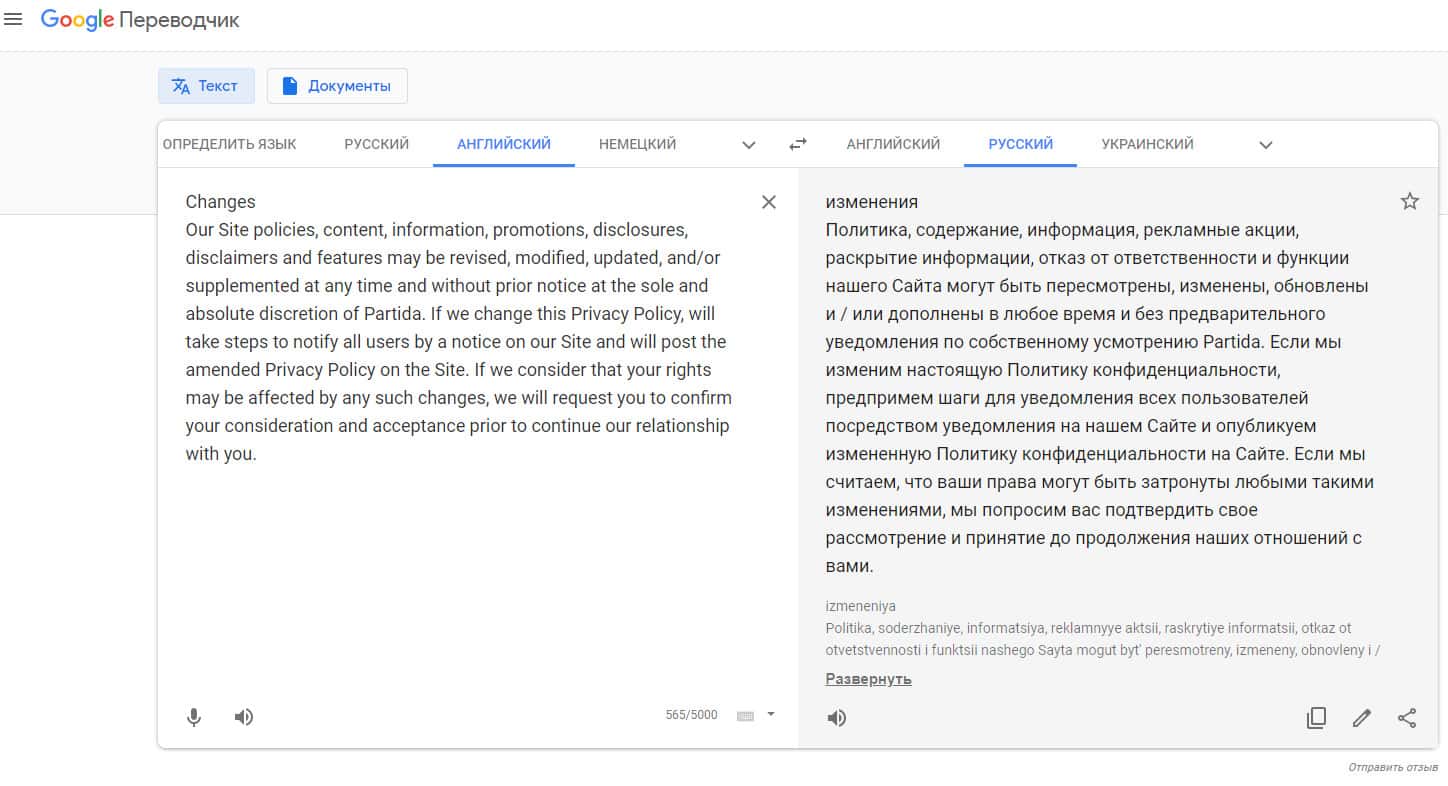Viewport: 1448px width, 786px height.
Task: Select the Украинский target language tab
Action: (x=1147, y=144)
